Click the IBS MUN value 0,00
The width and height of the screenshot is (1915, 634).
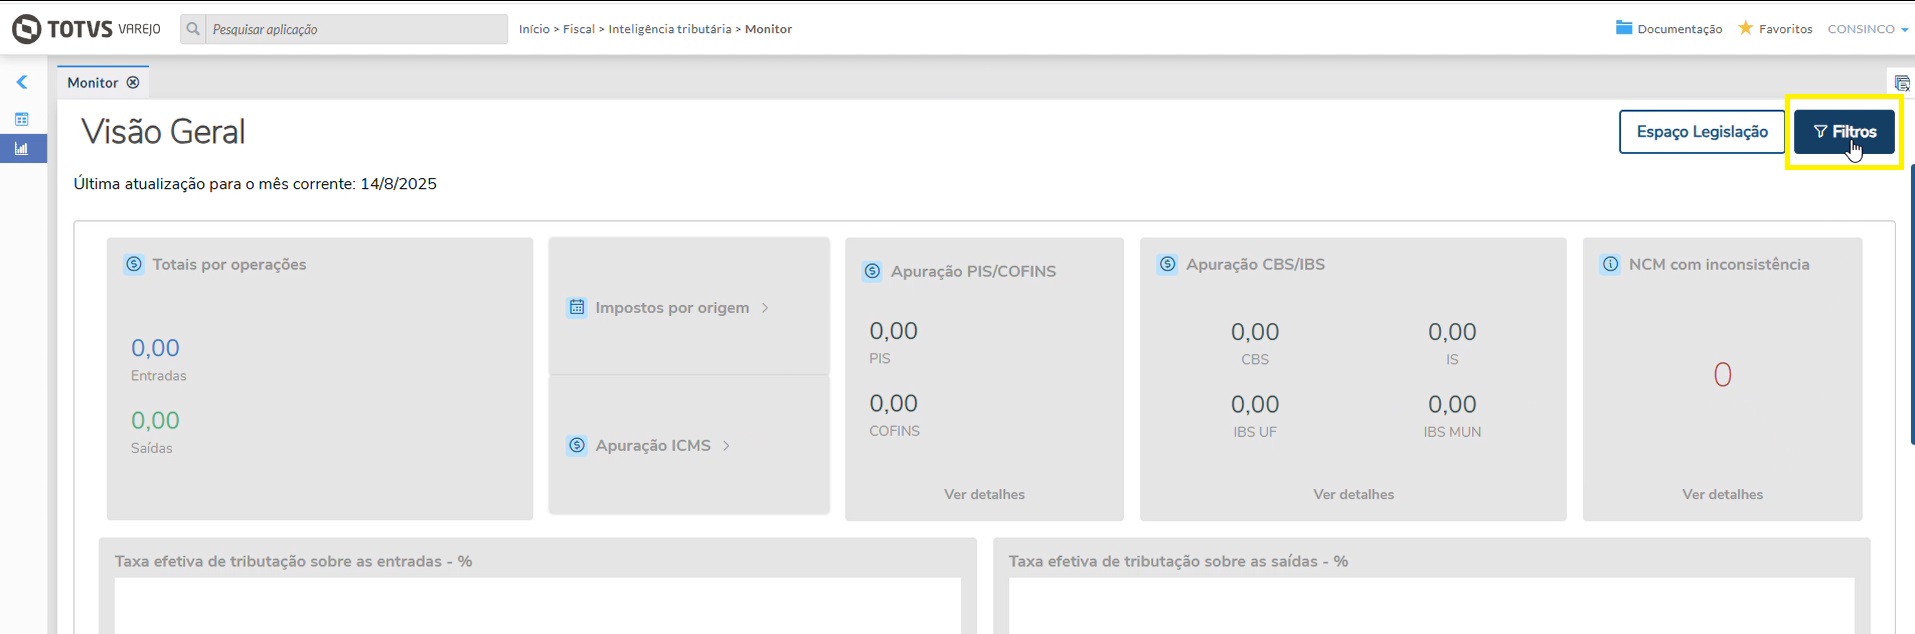(x=1452, y=404)
